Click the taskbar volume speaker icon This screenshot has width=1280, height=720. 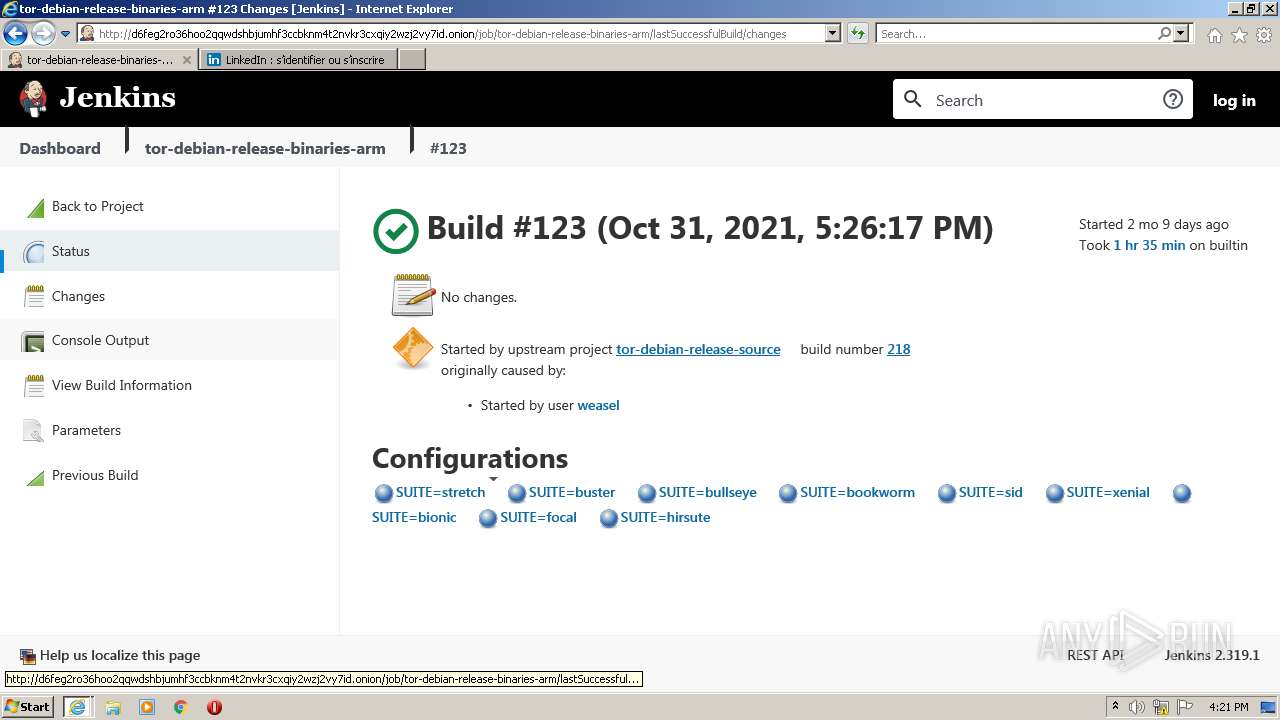pyautogui.click(x=1137, y=707)
